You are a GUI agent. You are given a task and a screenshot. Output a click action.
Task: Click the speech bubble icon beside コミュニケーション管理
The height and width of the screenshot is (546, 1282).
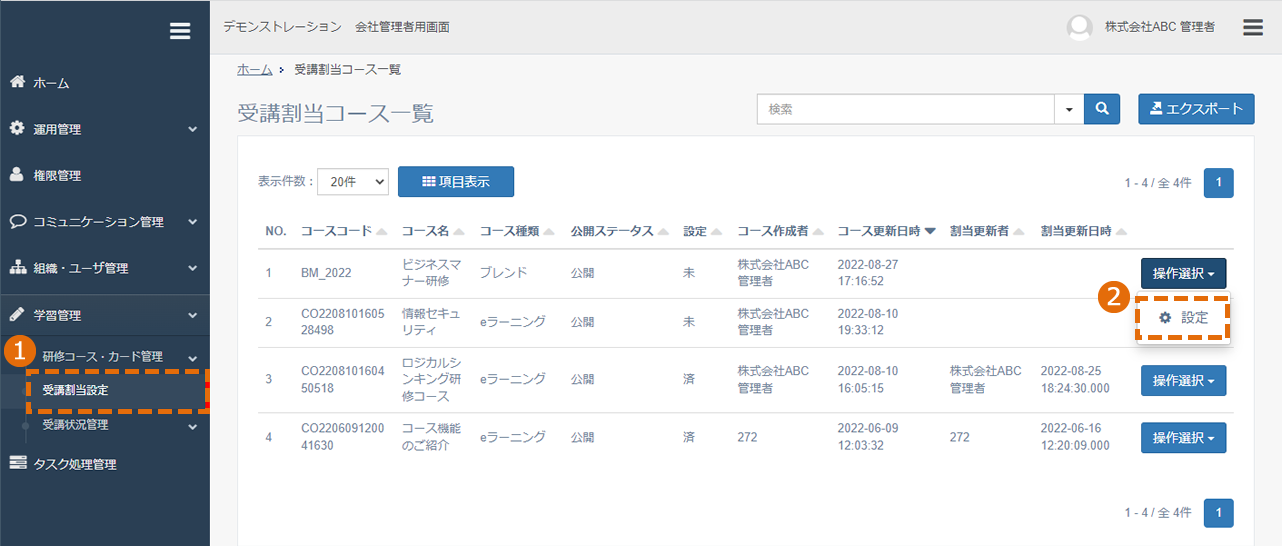pyautogui.click(x=17, y=221)
